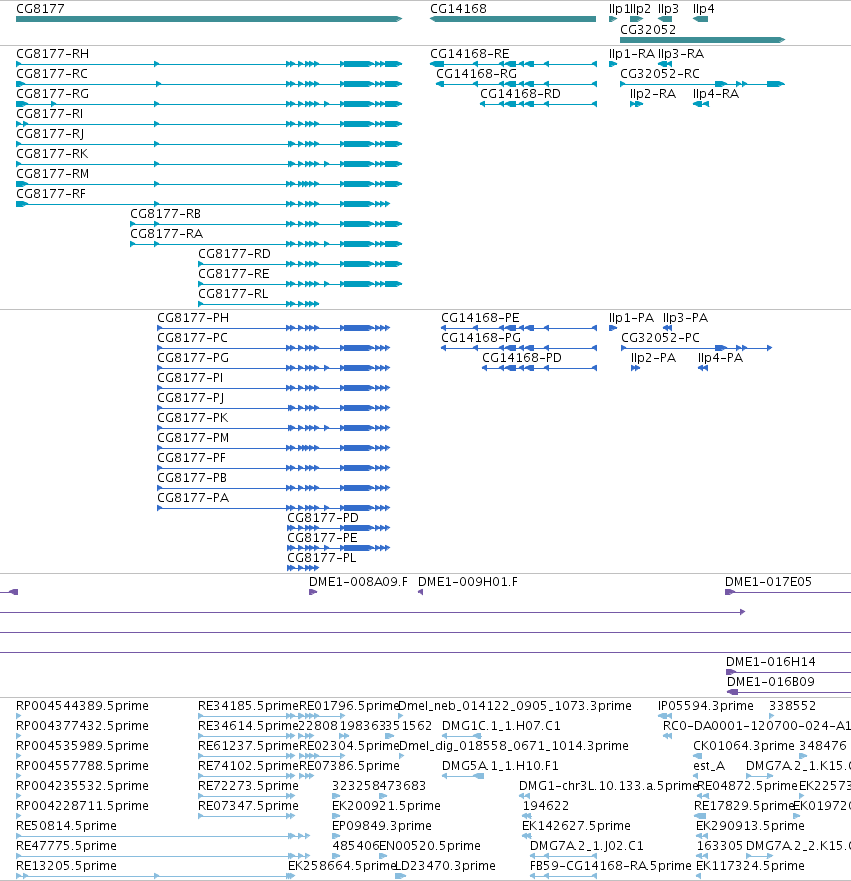The width and height of the screenshot is (851, 881).
Task: Click the teal CG32052 gene bar
Action: coord(702,40)
